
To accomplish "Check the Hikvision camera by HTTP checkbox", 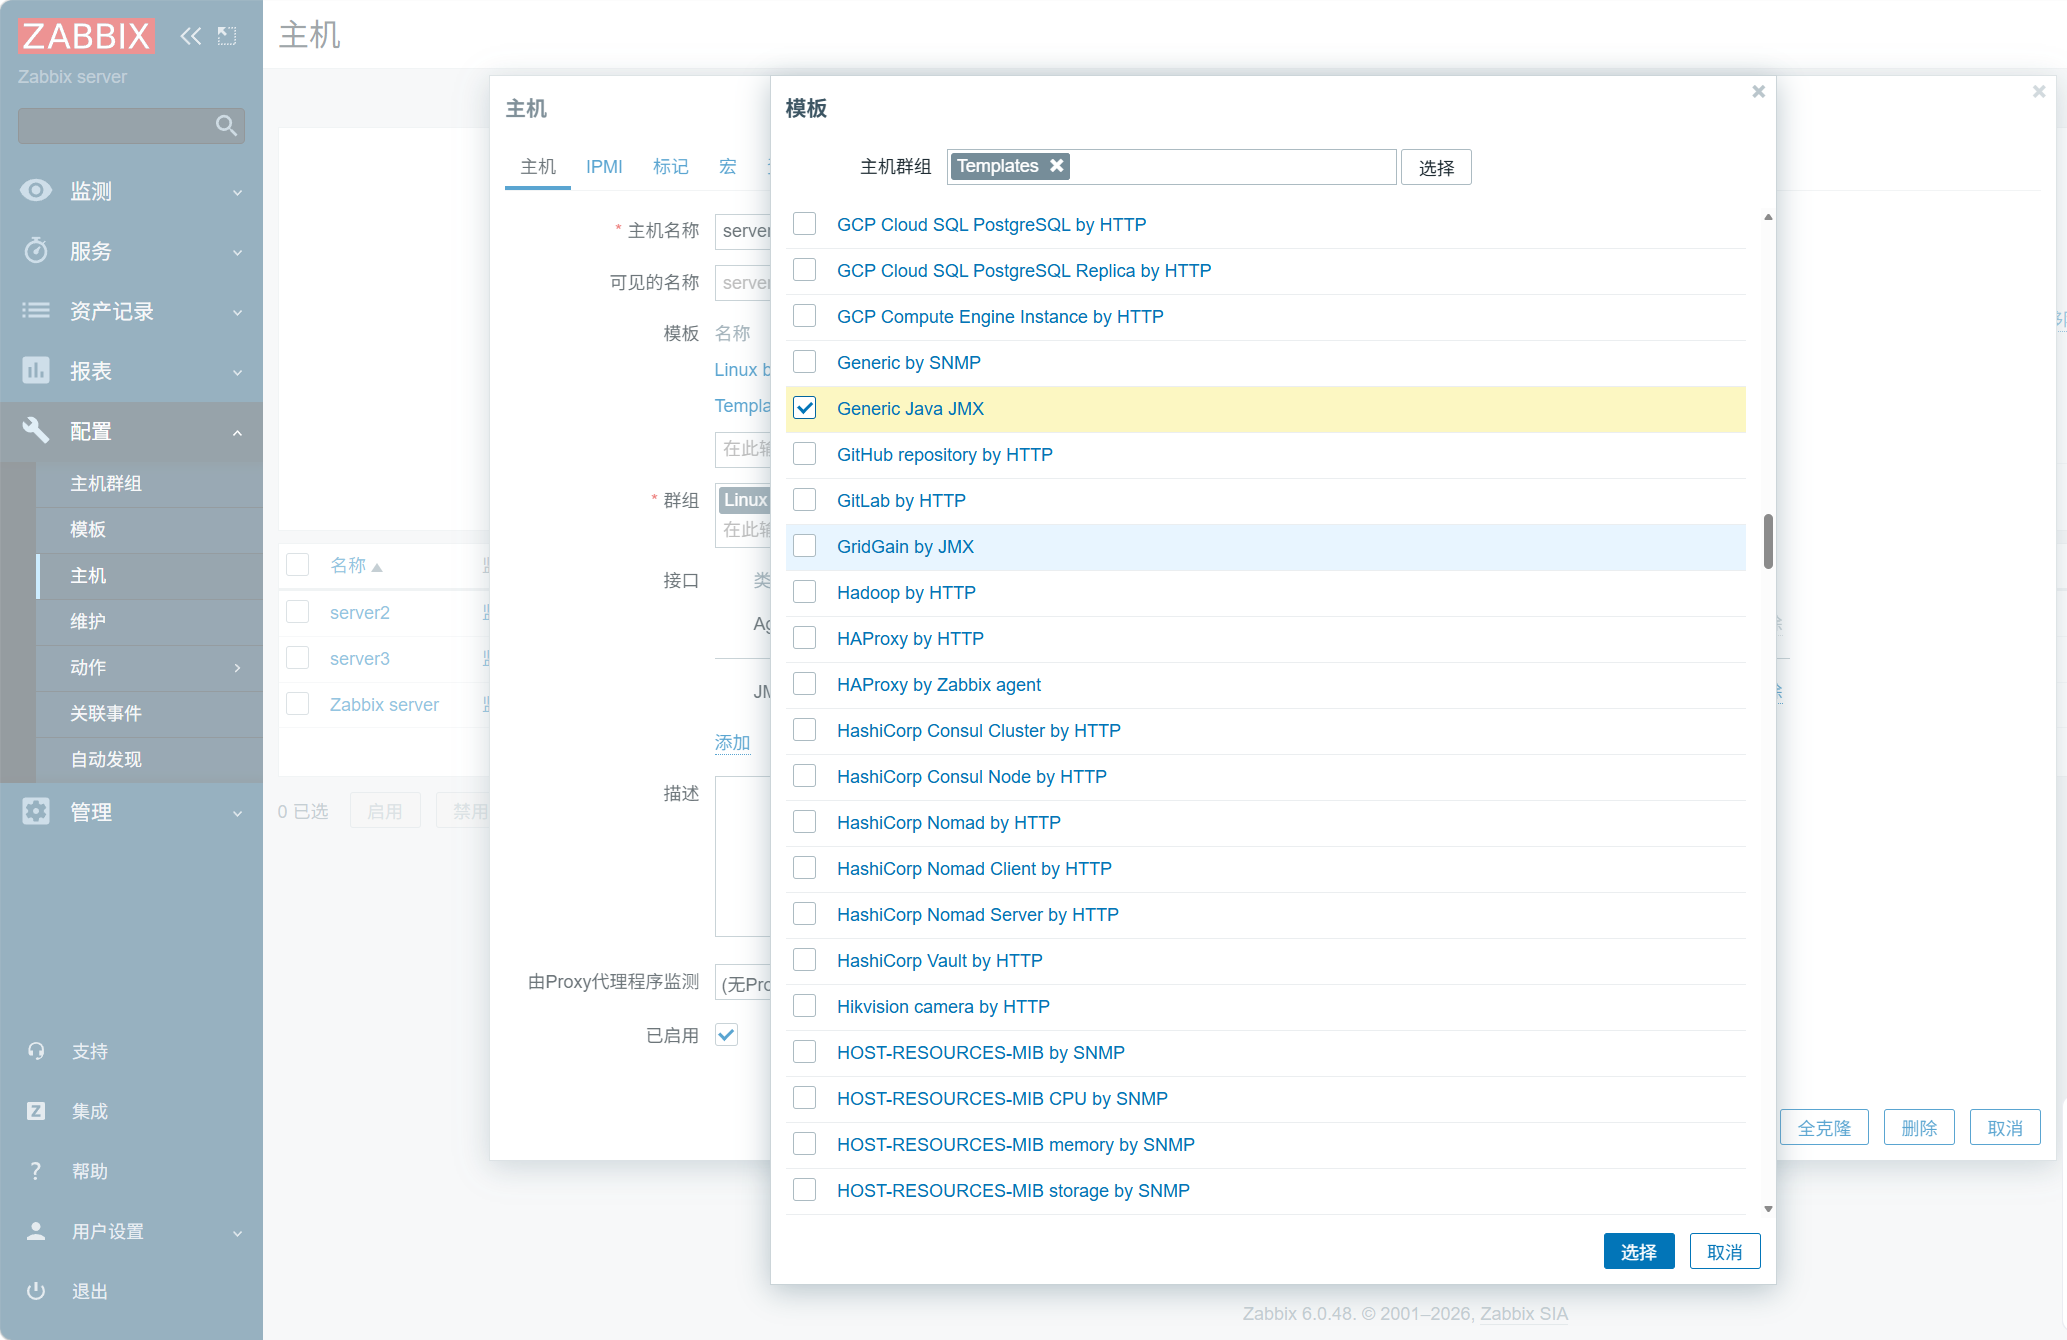I will coord(805,1006).
